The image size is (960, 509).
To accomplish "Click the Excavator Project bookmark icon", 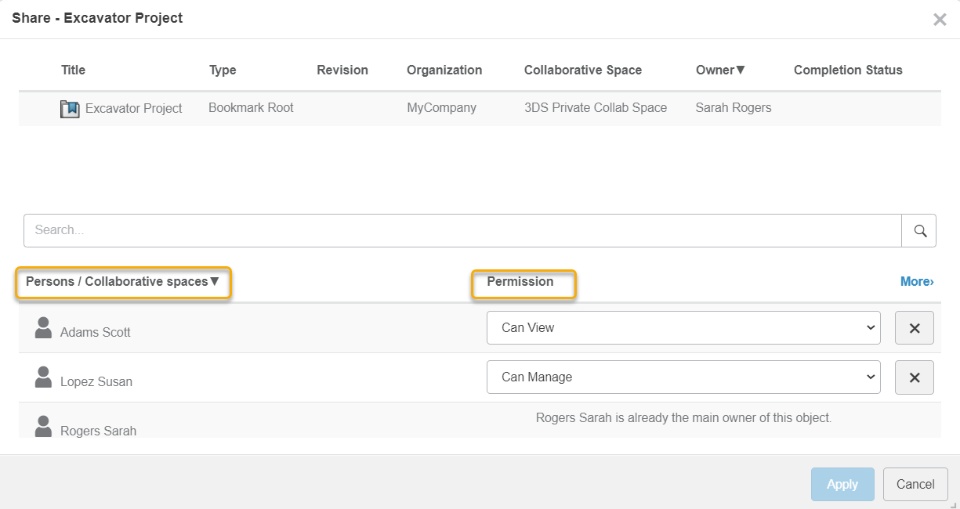I will [x=69, y=108].
